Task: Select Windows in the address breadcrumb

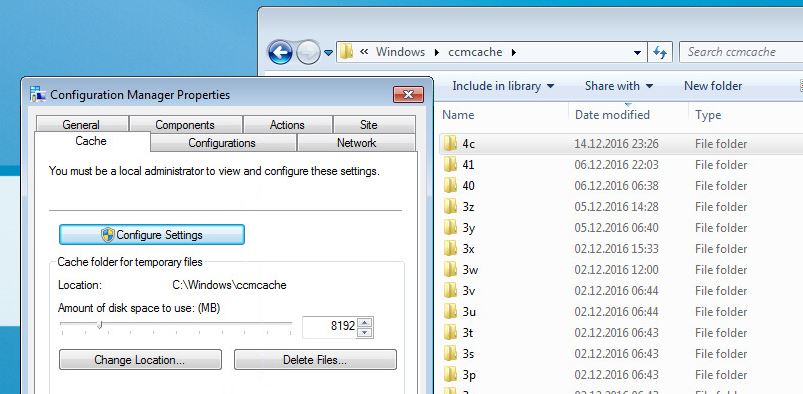Action: pyautogui.click(x=400, y=52)
